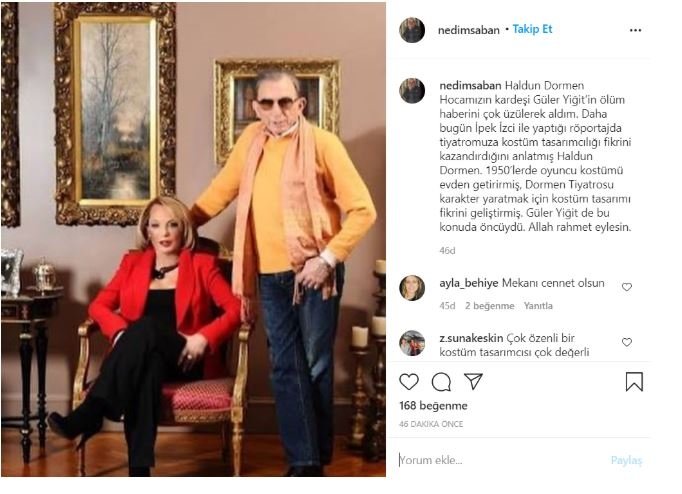Image resolution: width=682 pixels, height=494 pixels.
Task: Like z.sunakeskin's comment with the heart
Action: 627,342
